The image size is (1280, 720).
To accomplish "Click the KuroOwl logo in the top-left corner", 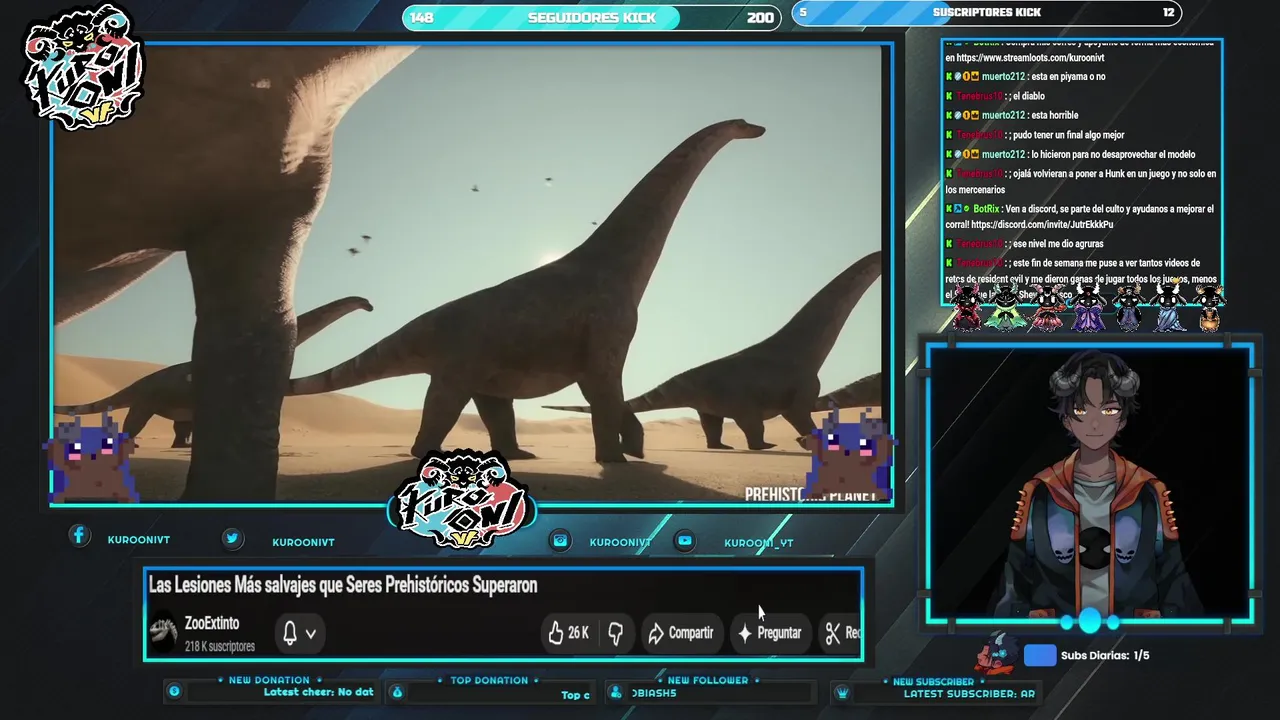I will (x=84, y=68).
